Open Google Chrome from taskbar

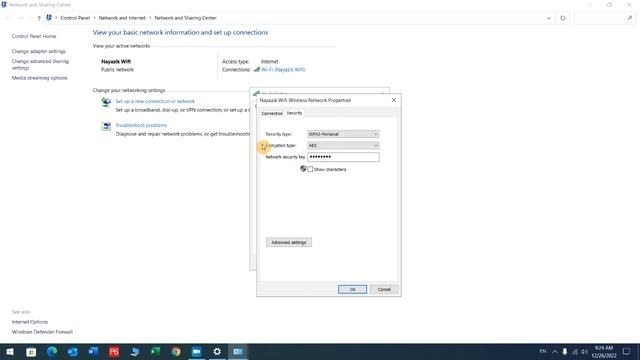pos(176,351)
